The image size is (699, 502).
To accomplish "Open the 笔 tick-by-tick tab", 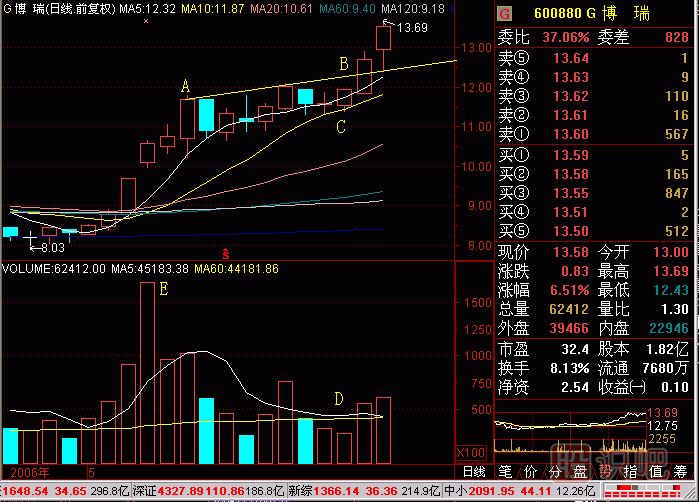I will [x=505, y=471].
